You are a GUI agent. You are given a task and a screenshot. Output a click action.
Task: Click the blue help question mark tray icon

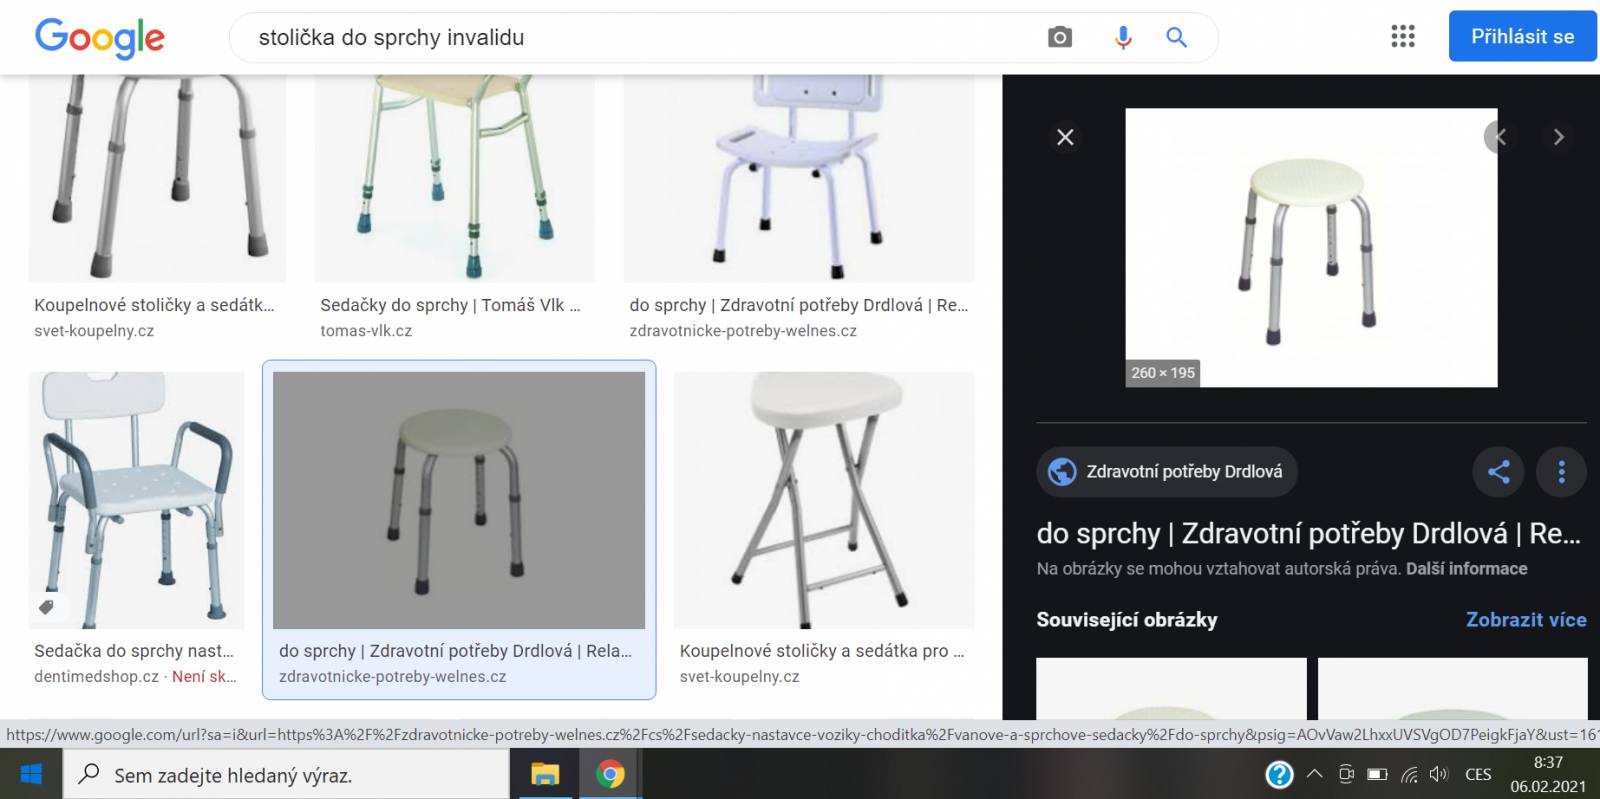point(1279,774)
